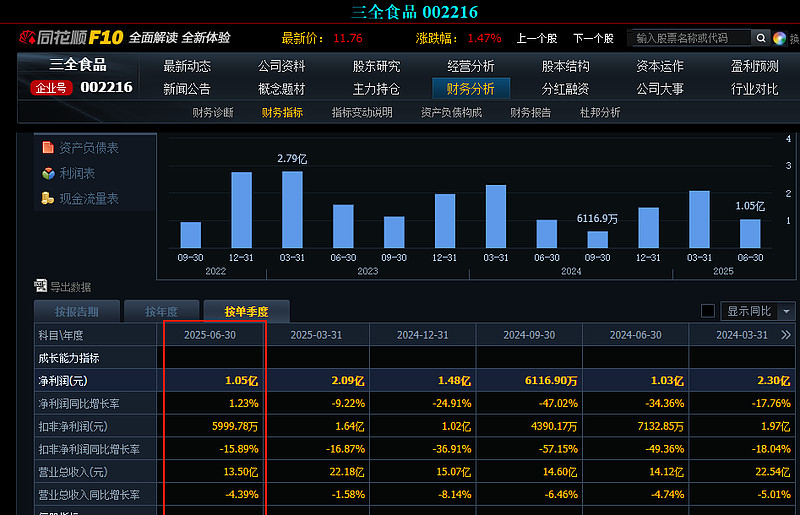The image size is (800, 515).
Task: Open 分红融资 menu item
Action: click(x=565, y=89)
